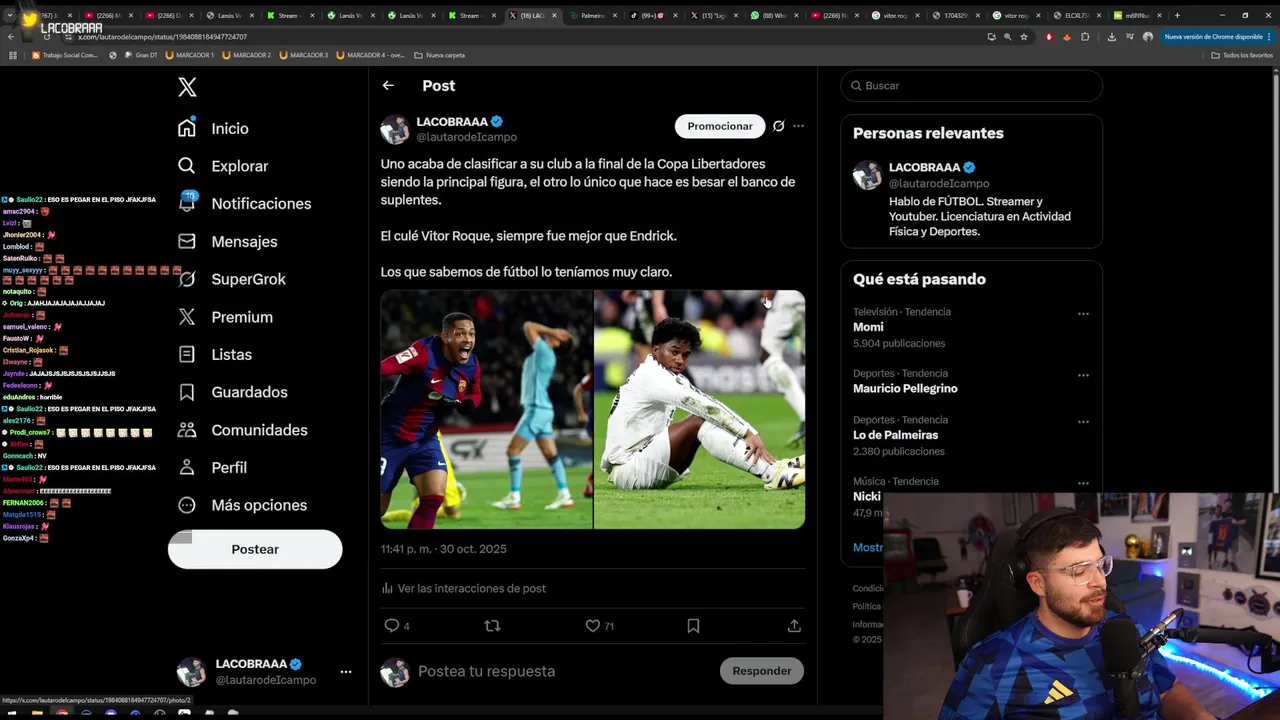Like the post with 71 likes
The width and height of the screenshot is (1280, 720).
[x=593, y=626]
